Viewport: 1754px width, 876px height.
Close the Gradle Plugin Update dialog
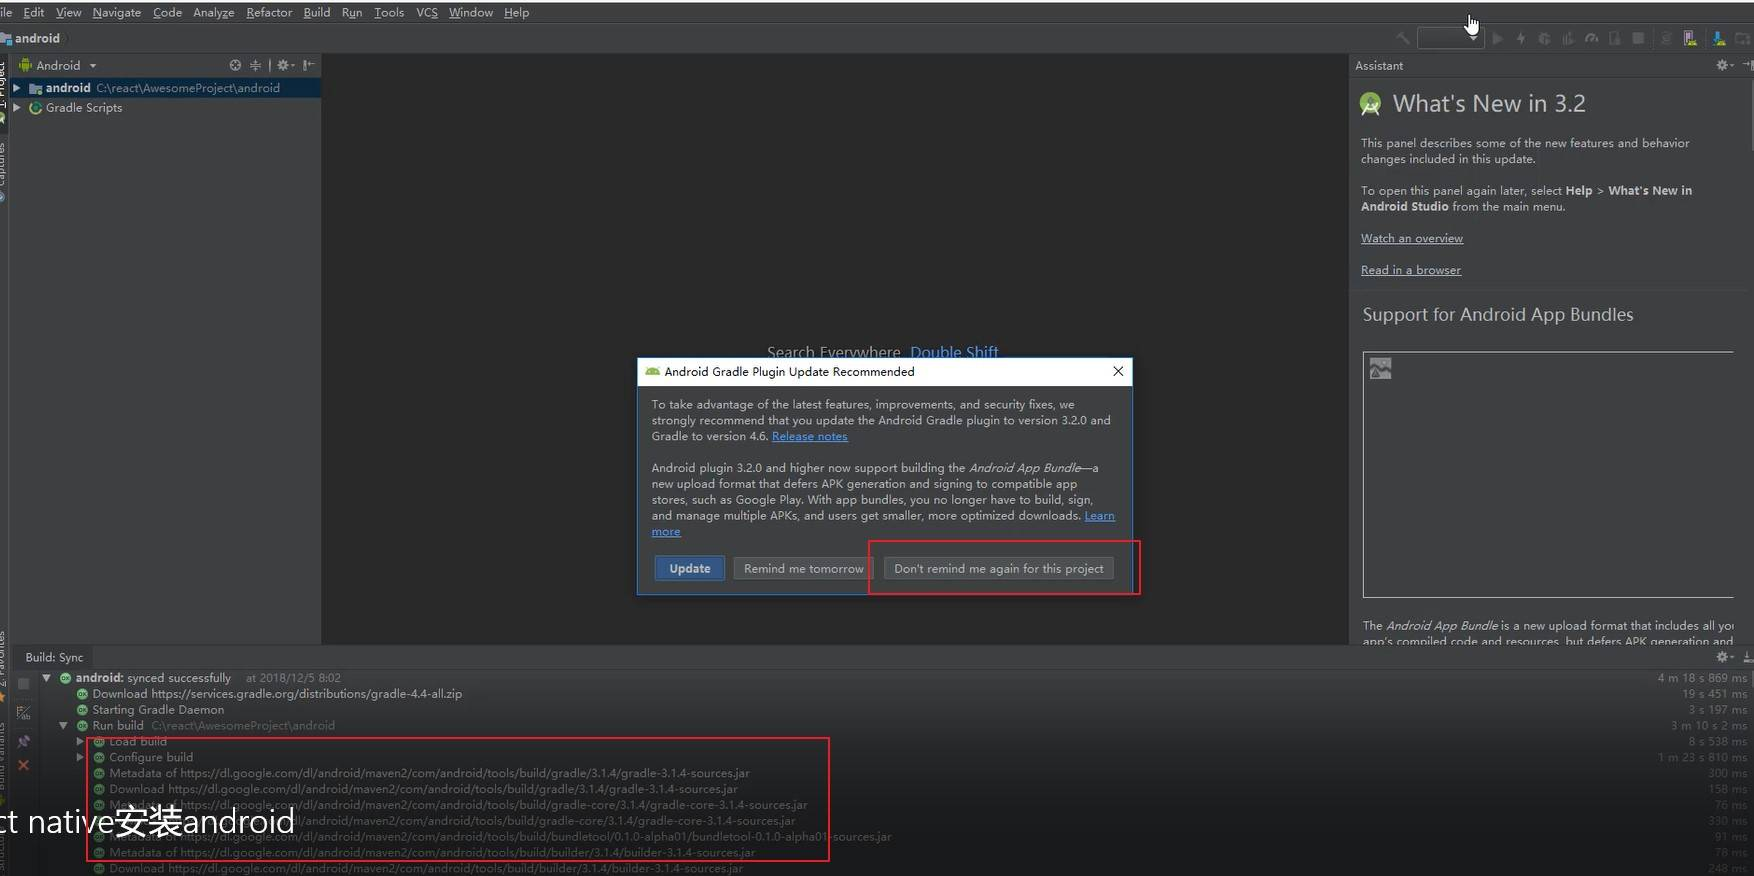1118,371
